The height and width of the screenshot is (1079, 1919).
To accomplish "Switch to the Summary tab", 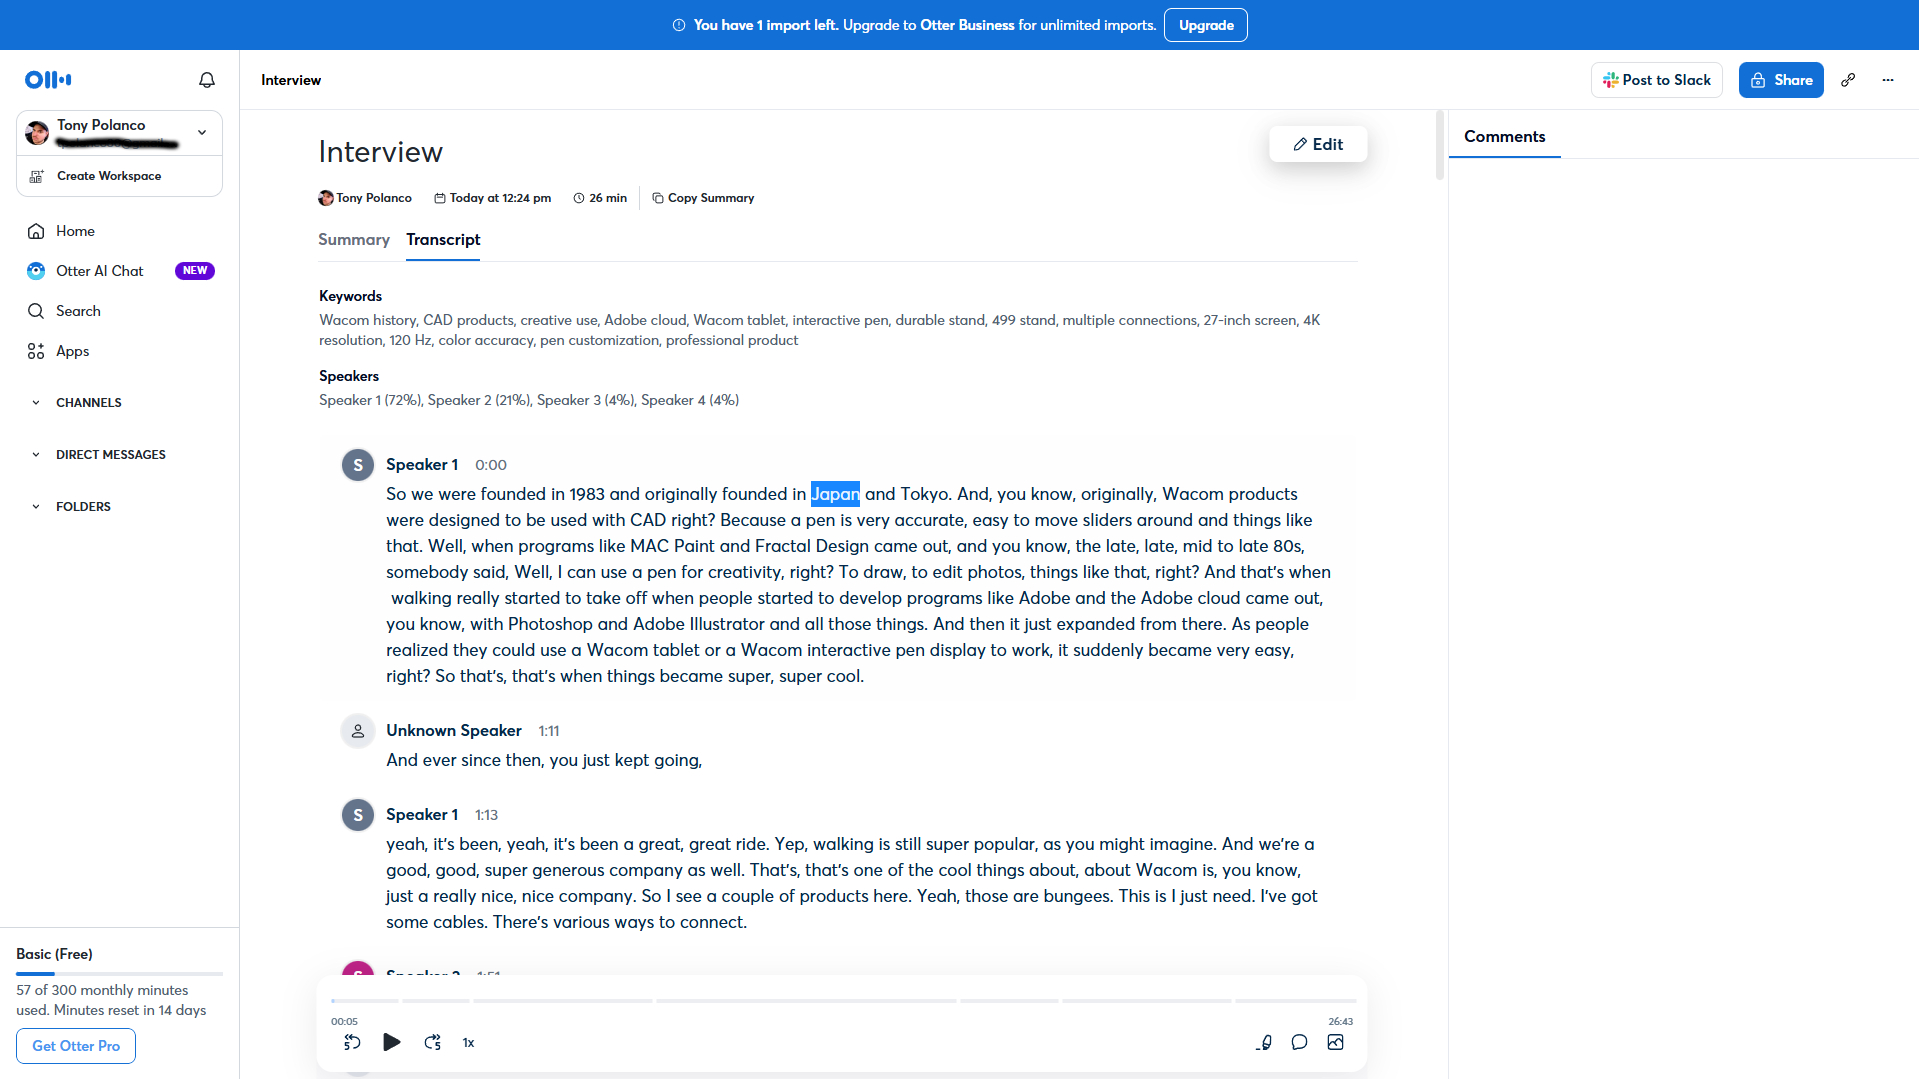I will (x=353, y=240).
